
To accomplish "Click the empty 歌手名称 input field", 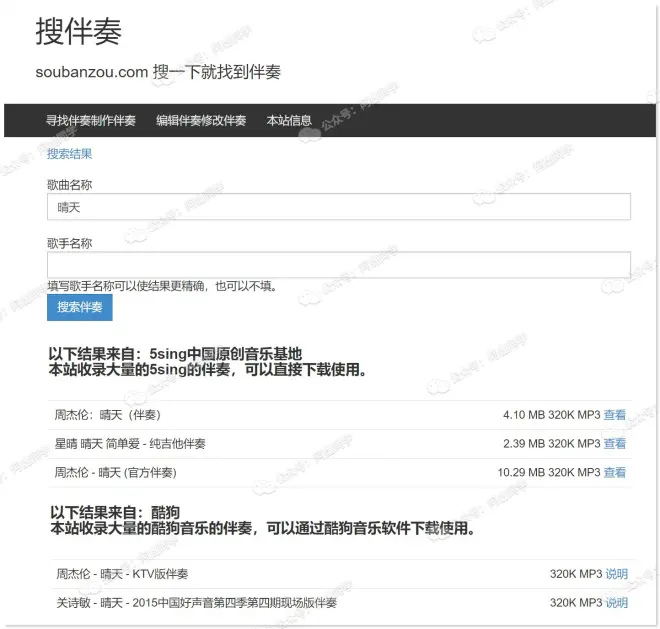I will pyautogui.click(x=338, y=264).
